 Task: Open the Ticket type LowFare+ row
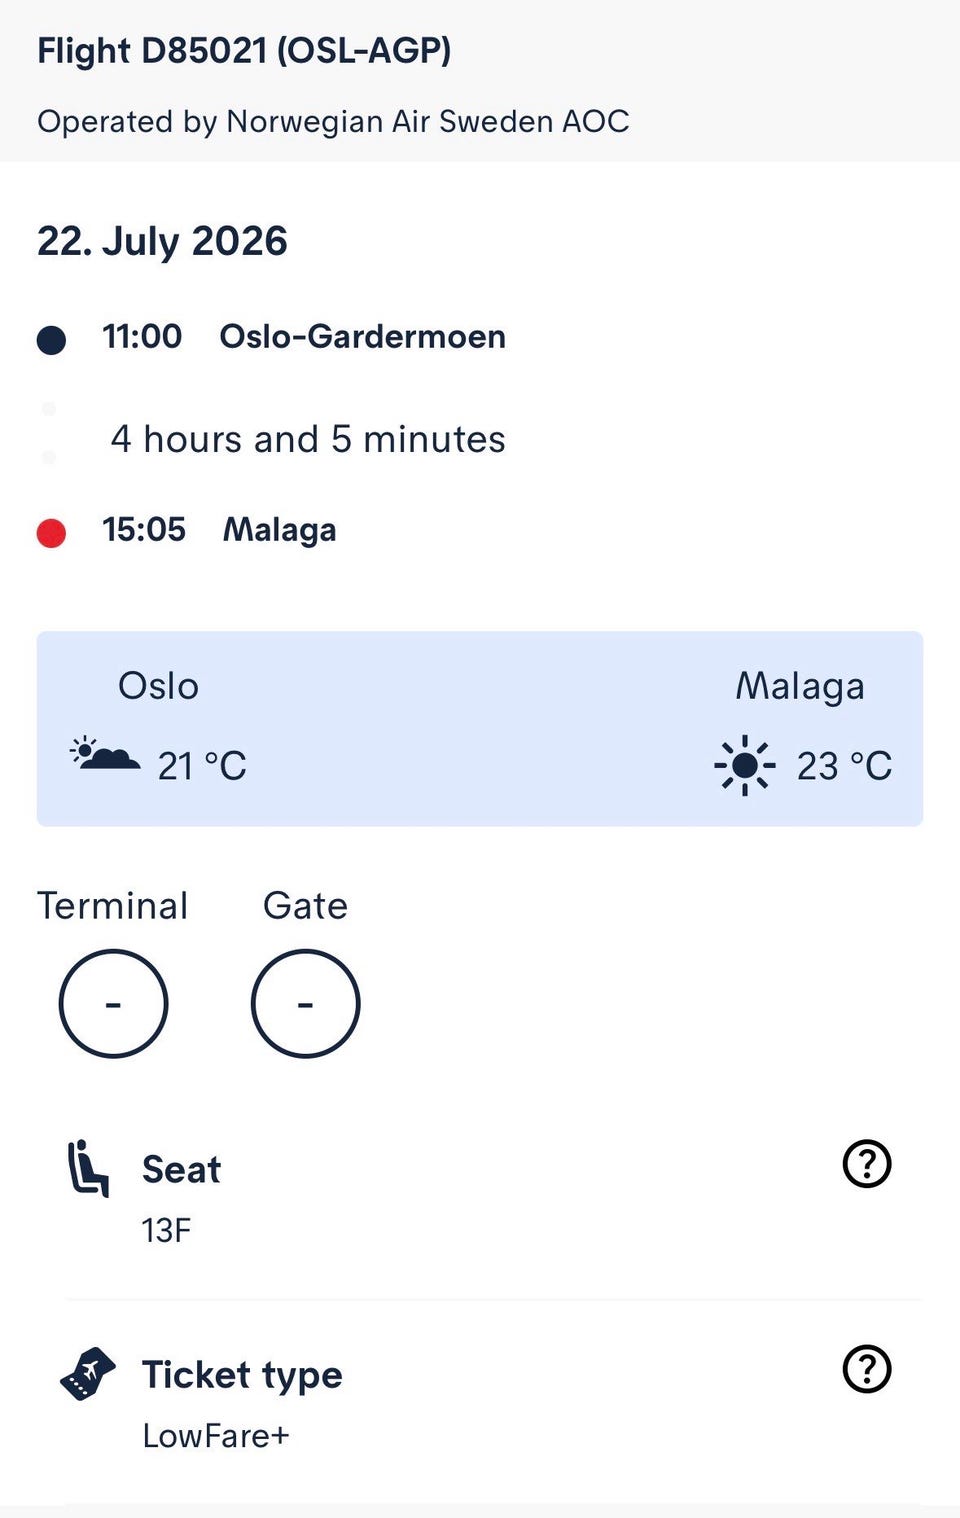point(480,1402)
